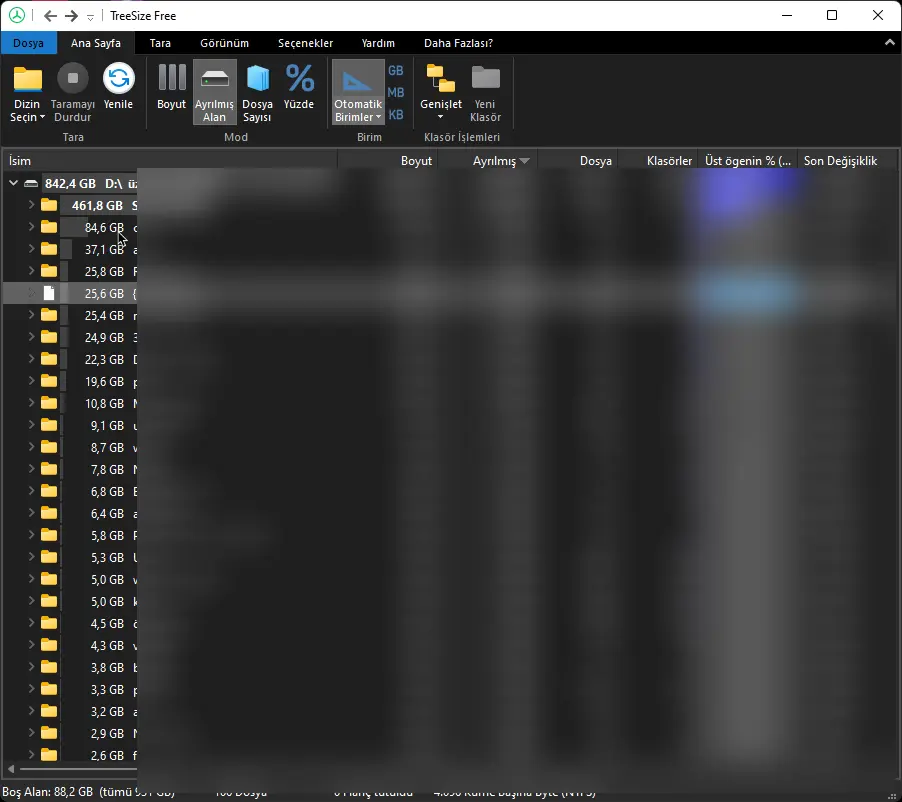Sort by the Dosya column header

(x=578, y=161)
